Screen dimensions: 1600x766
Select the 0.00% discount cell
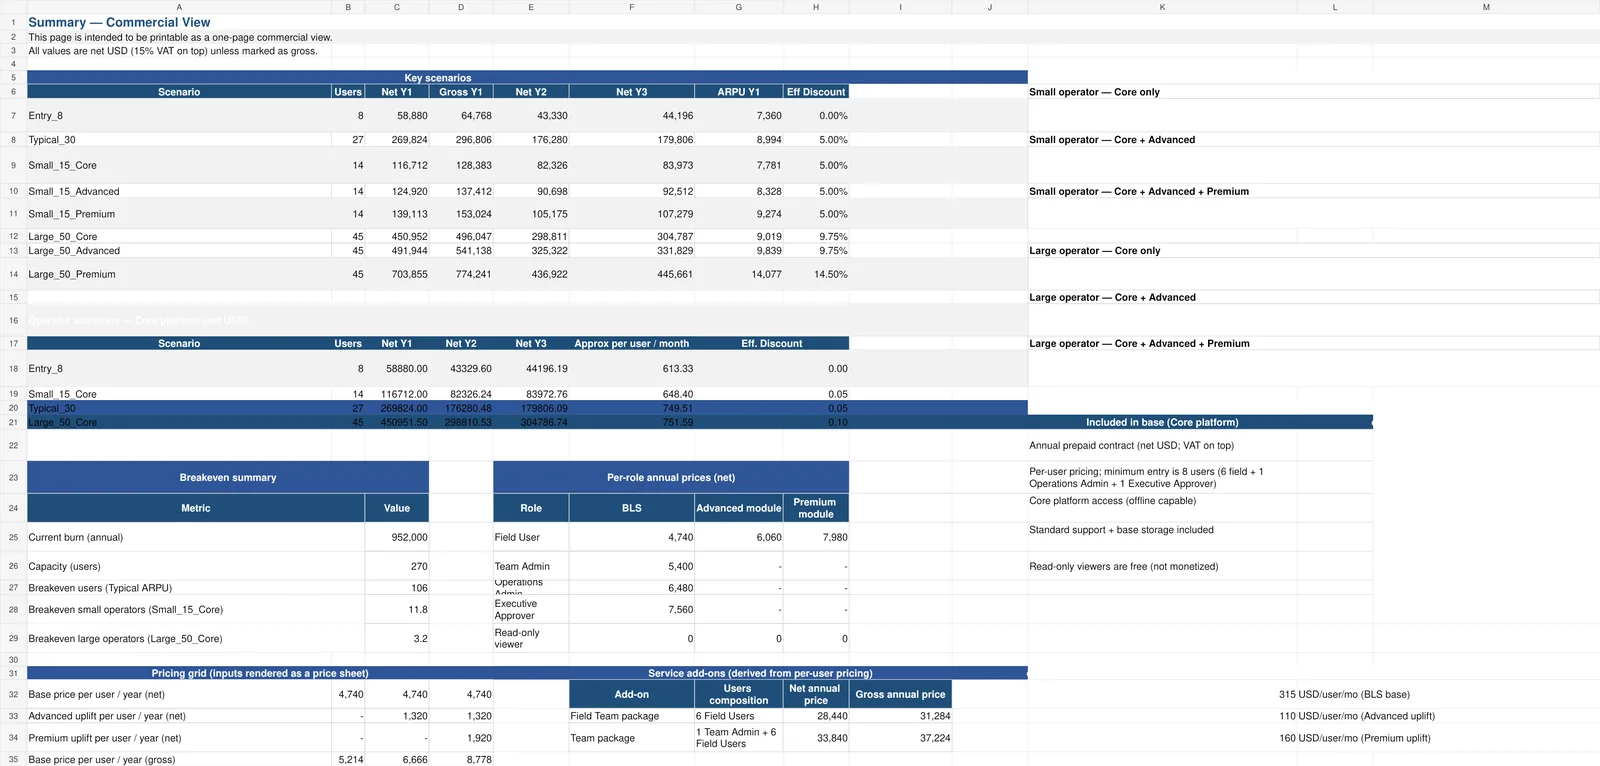pos(816,116)
